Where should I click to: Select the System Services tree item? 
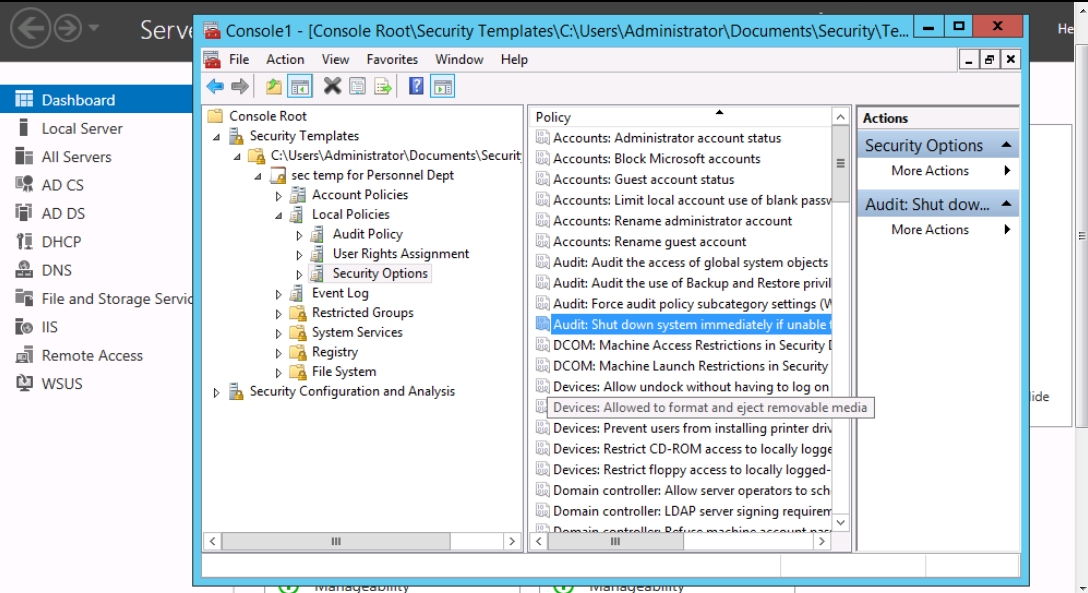357,332
